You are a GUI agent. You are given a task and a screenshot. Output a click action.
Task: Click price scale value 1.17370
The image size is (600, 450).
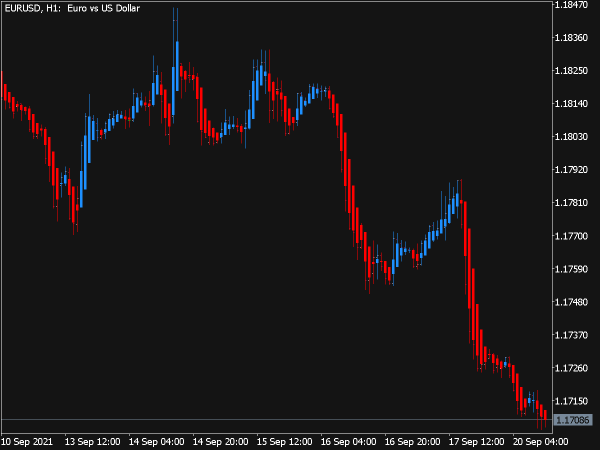pos(571,335)
